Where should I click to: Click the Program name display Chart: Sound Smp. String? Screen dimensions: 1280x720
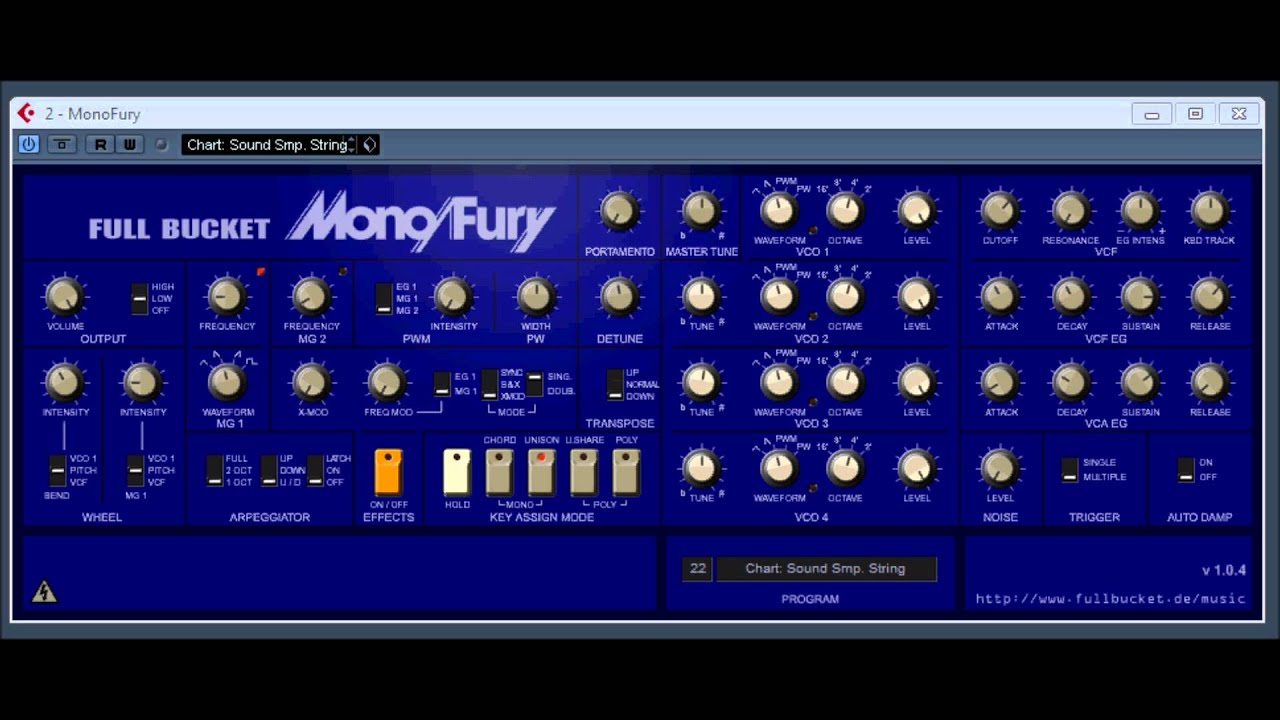click(x=826, y=568)
